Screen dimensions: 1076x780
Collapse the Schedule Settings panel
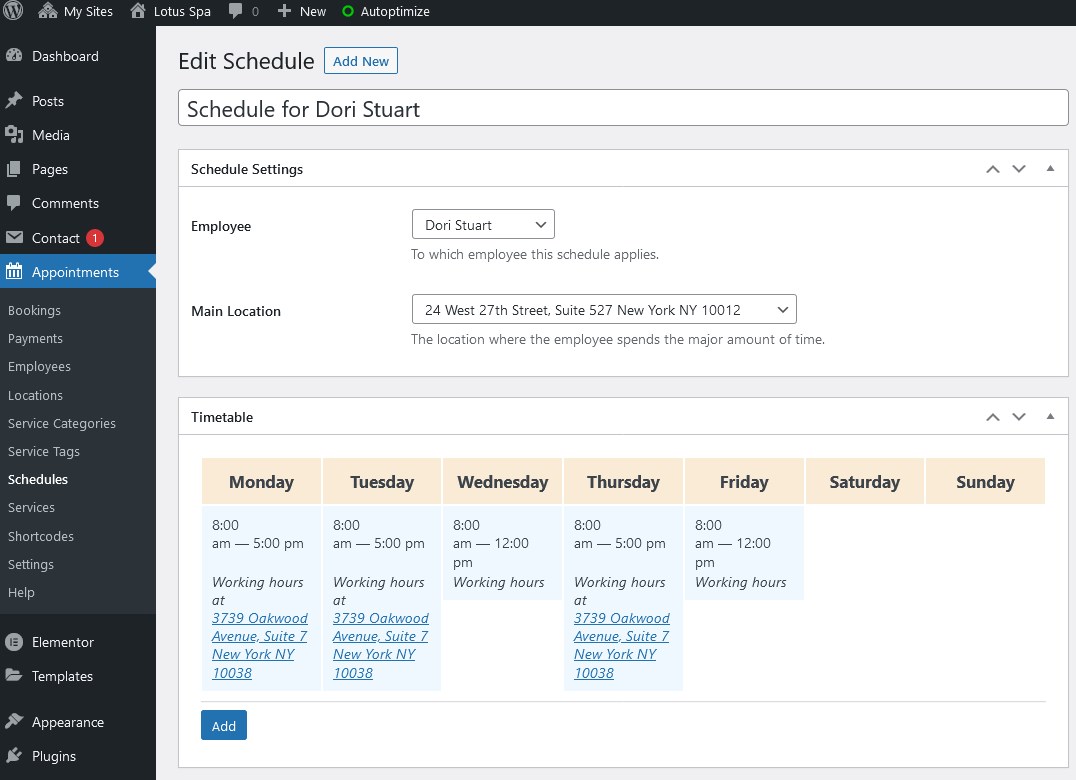(1050, 169)
